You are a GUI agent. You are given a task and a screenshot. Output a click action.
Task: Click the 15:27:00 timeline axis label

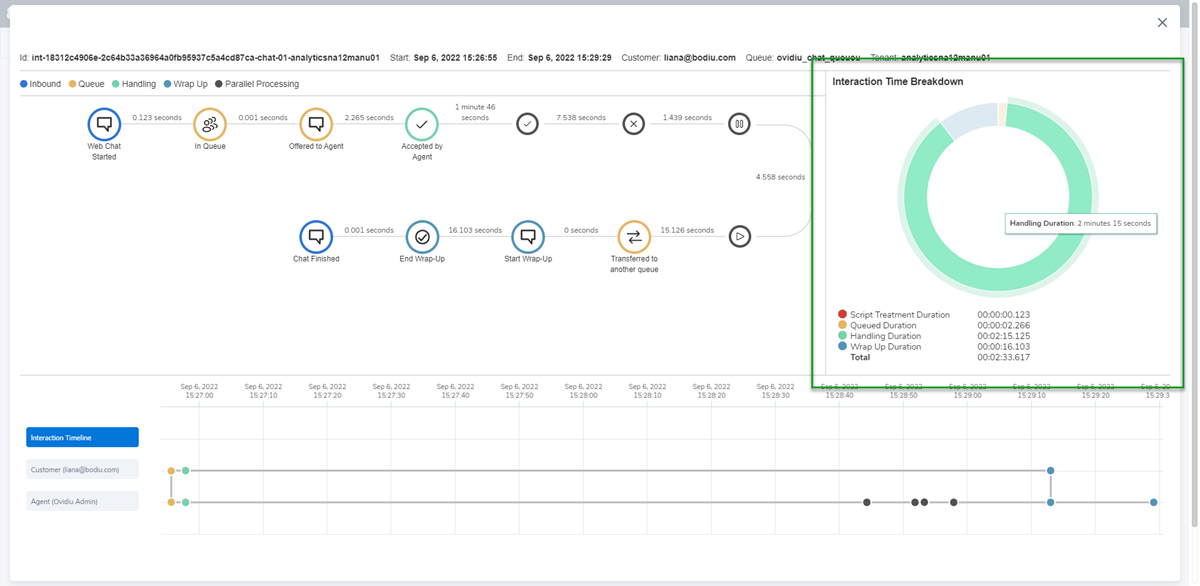[199, 391]
